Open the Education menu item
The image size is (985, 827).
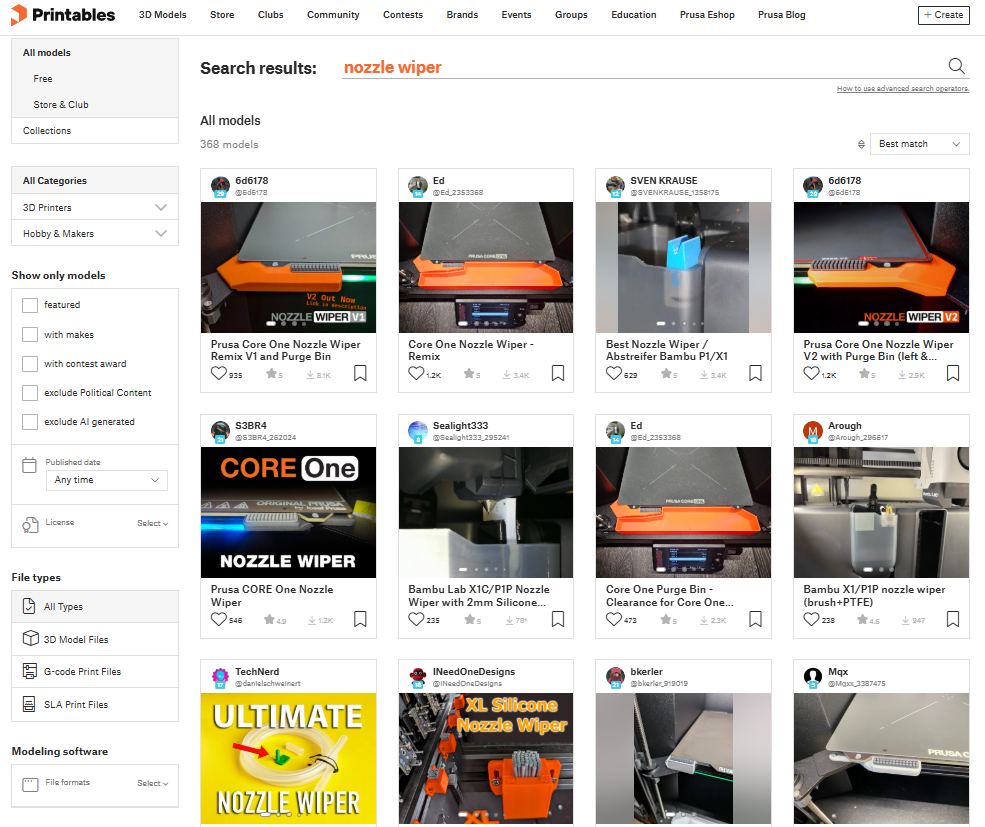(634, 14)
